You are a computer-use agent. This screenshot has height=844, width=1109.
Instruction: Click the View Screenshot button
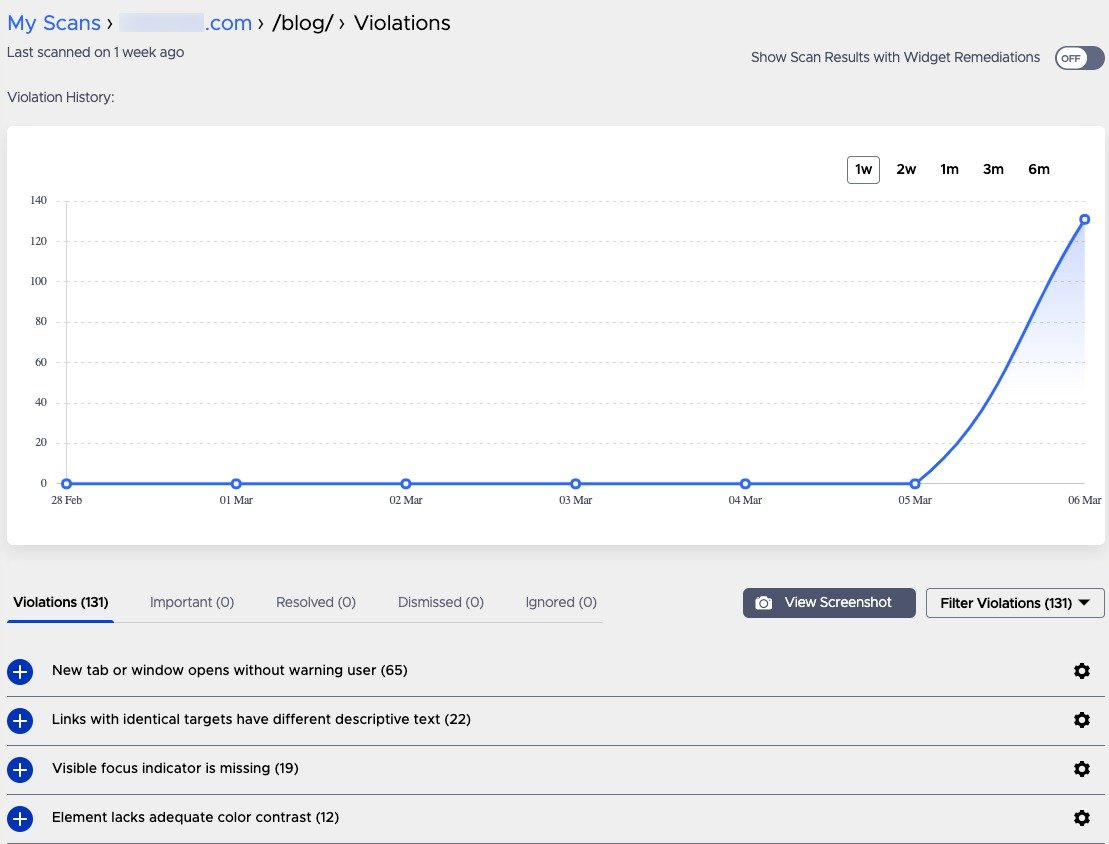coord(829,602)
